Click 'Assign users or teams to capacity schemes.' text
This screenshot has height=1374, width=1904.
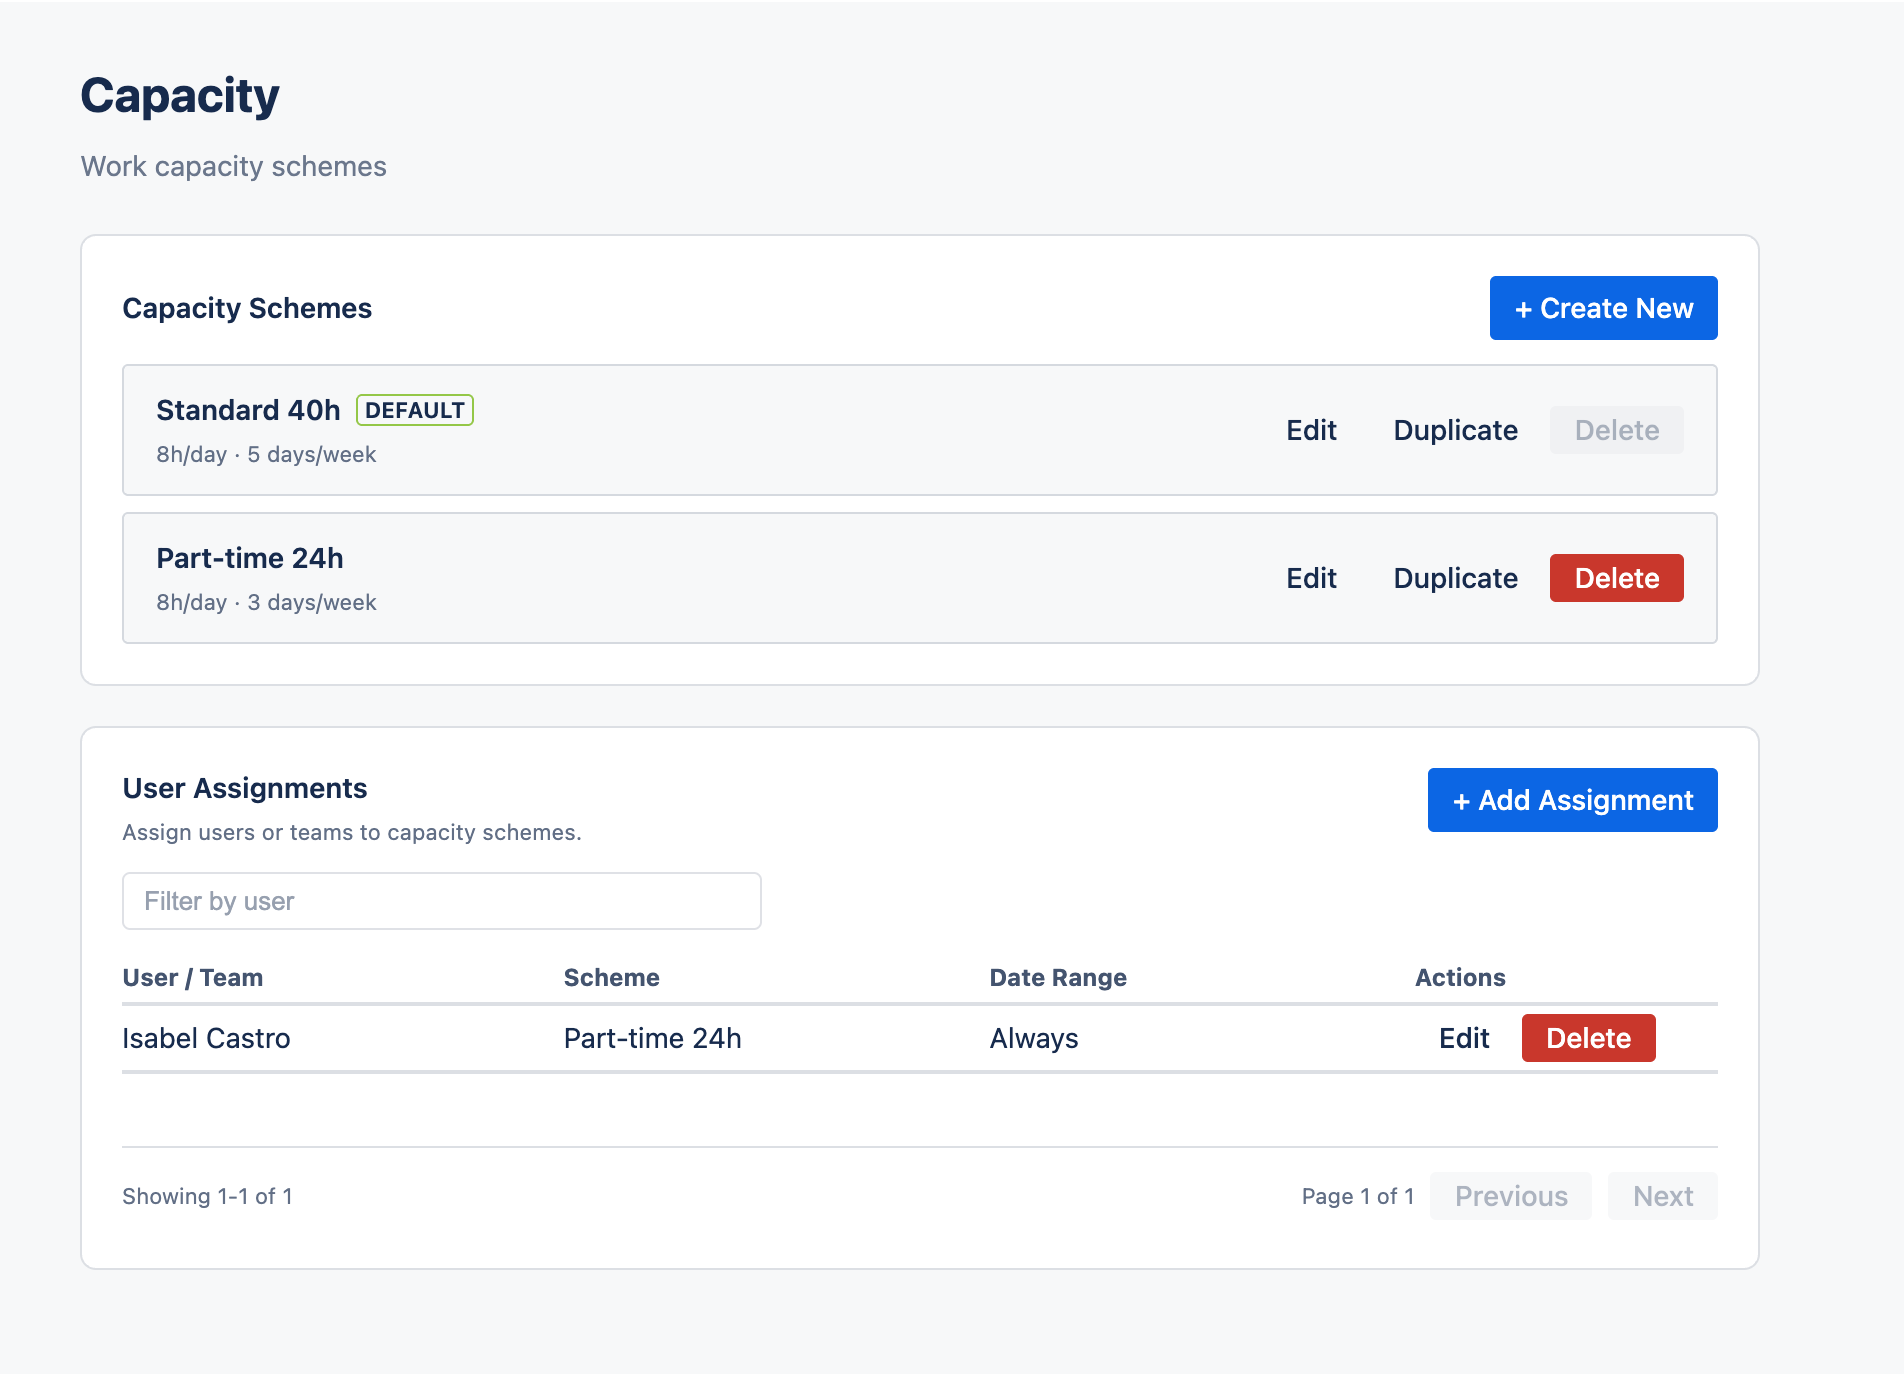(352, 832)
